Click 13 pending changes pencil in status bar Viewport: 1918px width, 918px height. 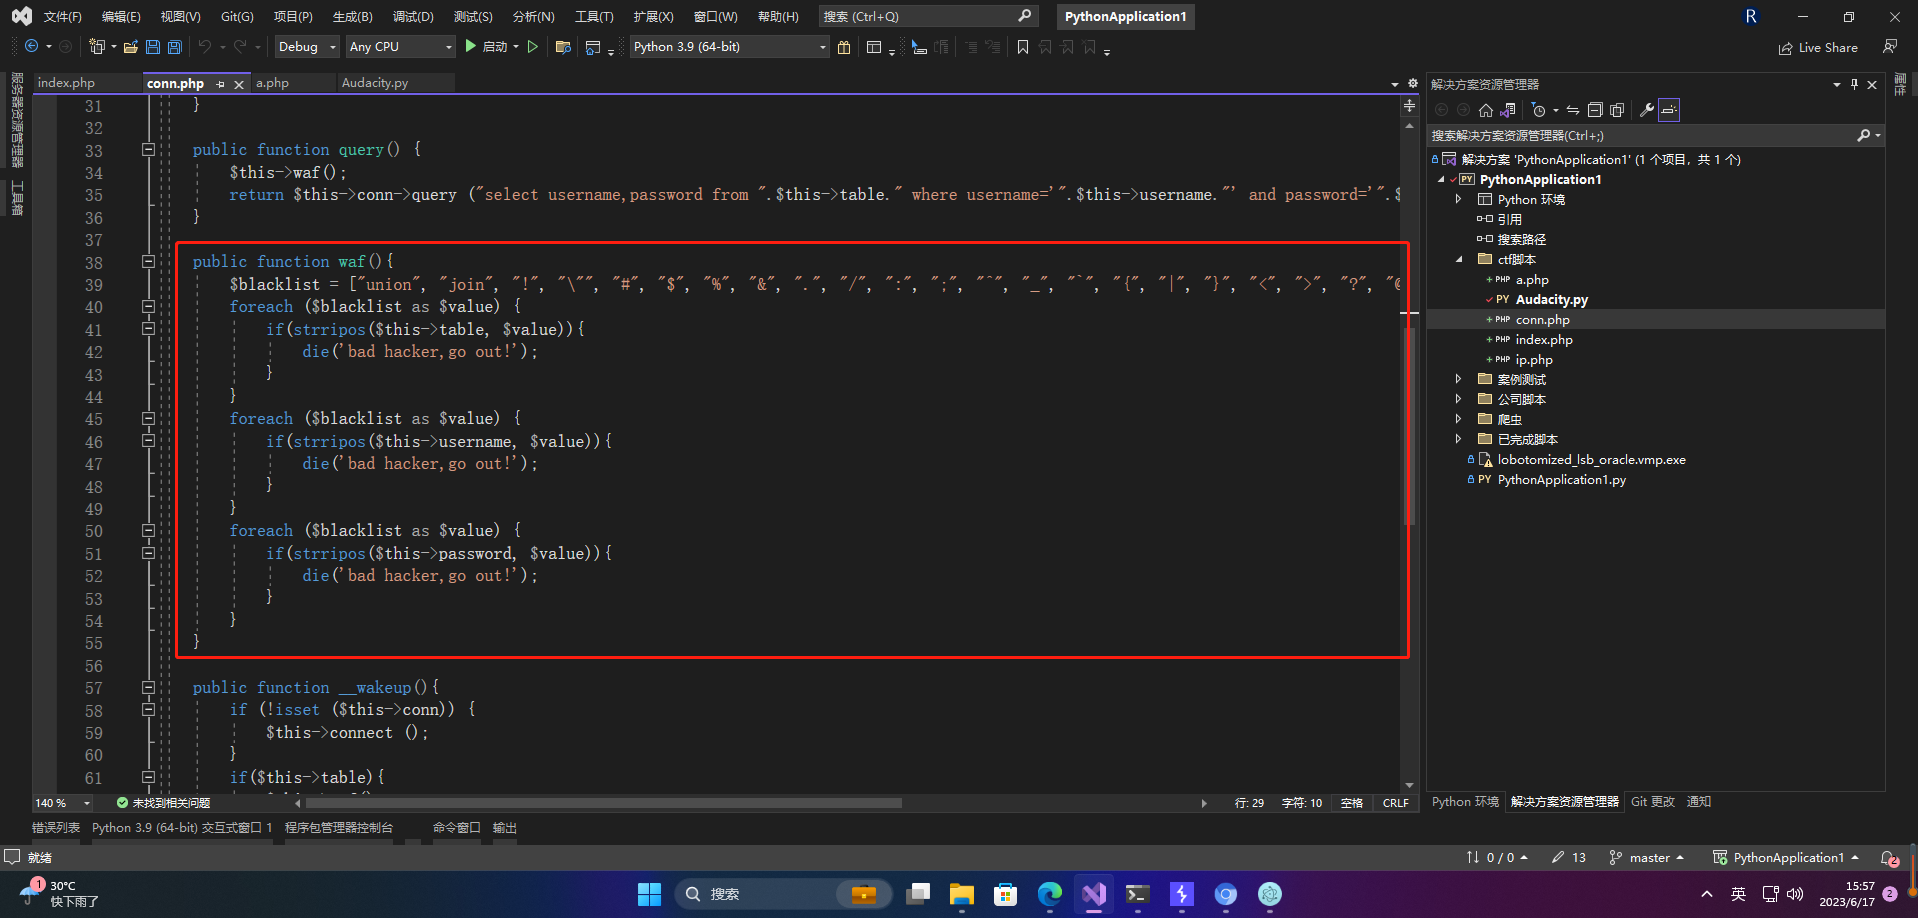1569,858
